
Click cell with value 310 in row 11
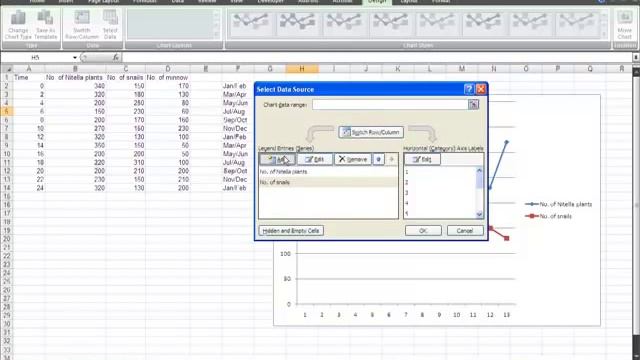125,162
